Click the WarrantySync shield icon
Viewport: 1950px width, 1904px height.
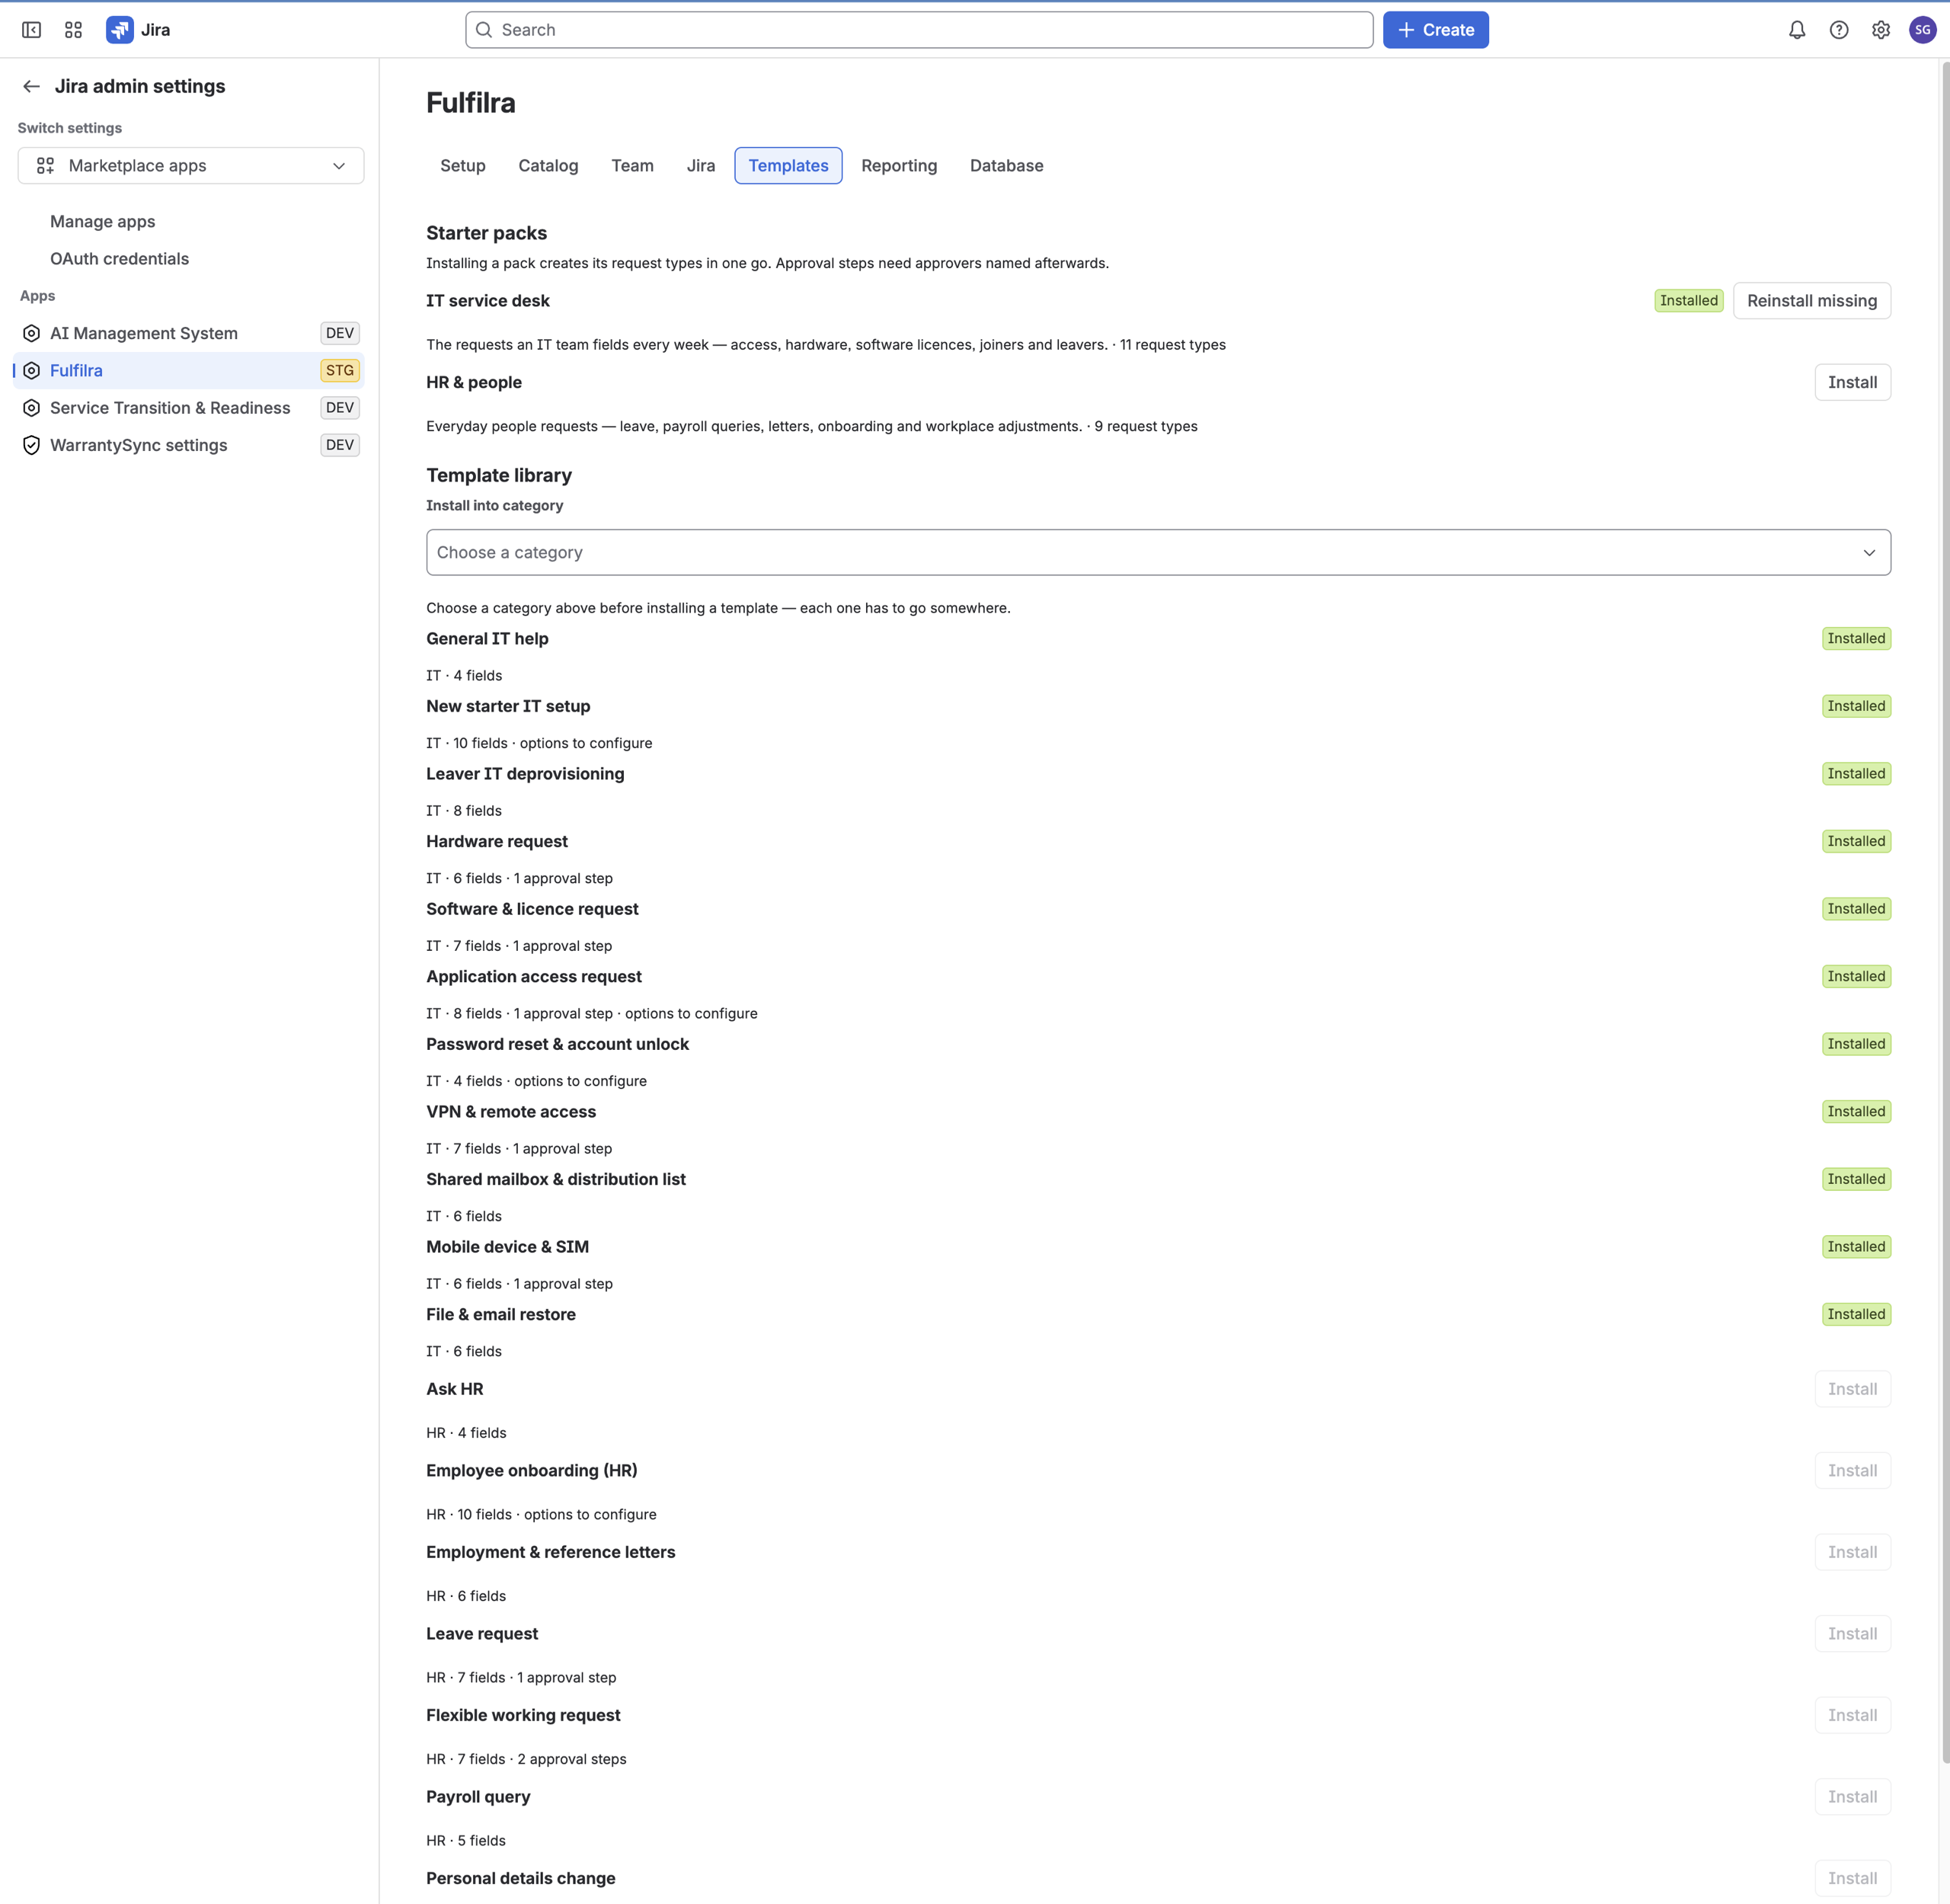click(31, 445)
